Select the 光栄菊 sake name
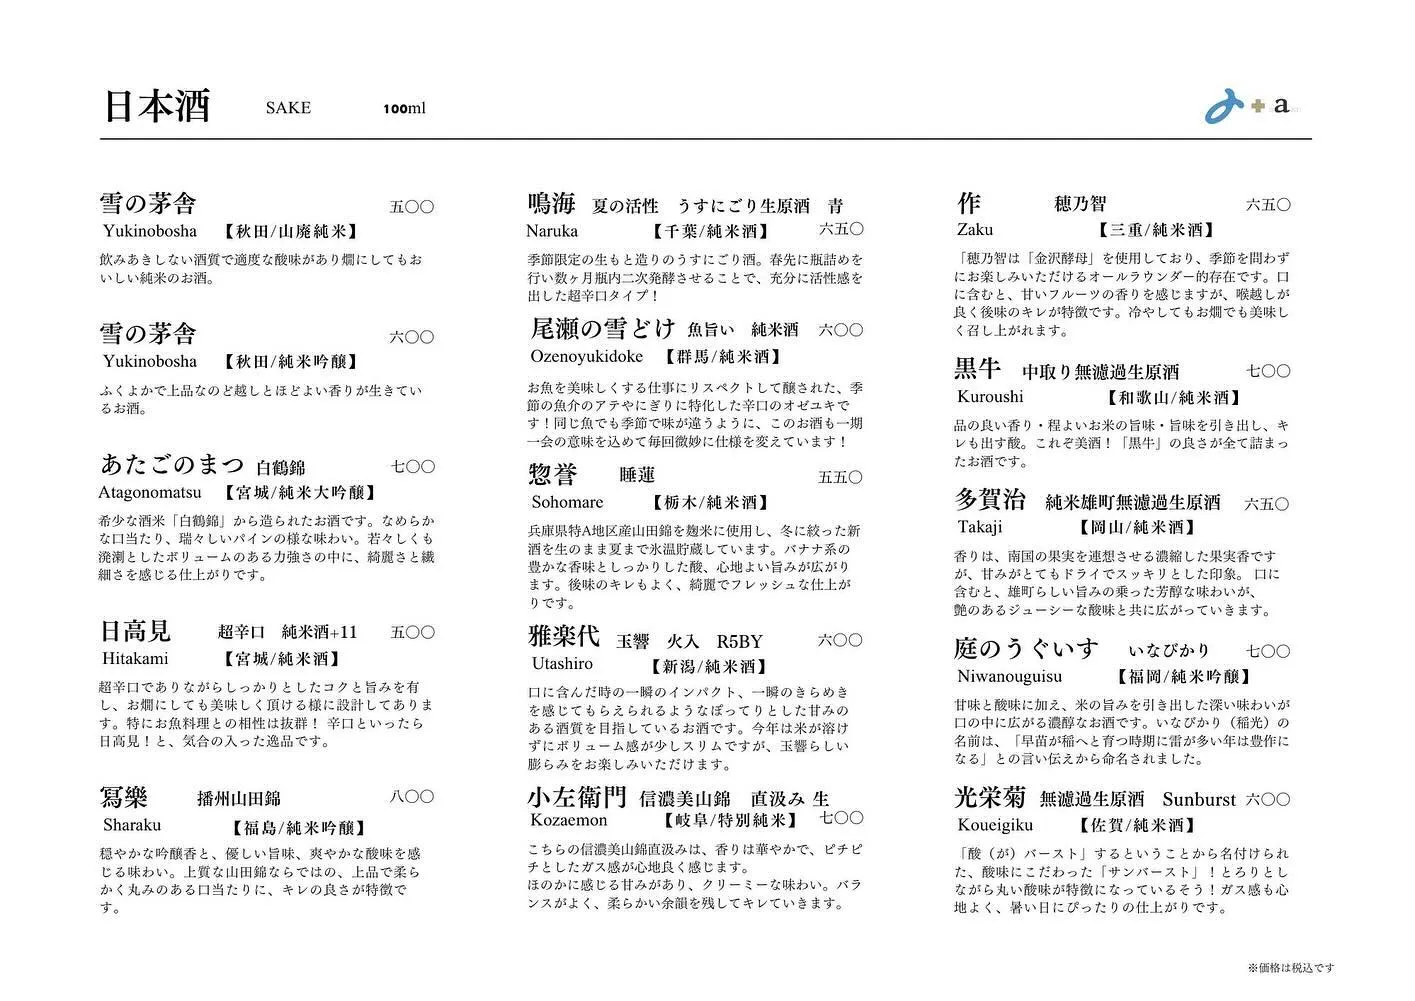Viewport: 1415px width, 1001px height. click(990, 796)
